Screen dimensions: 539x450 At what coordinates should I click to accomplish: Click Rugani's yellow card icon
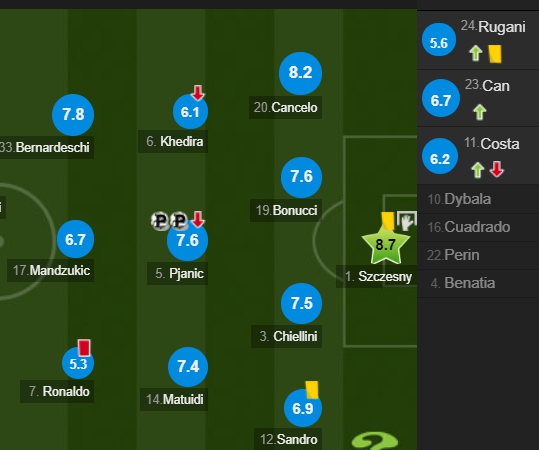(x=495, y=54)
